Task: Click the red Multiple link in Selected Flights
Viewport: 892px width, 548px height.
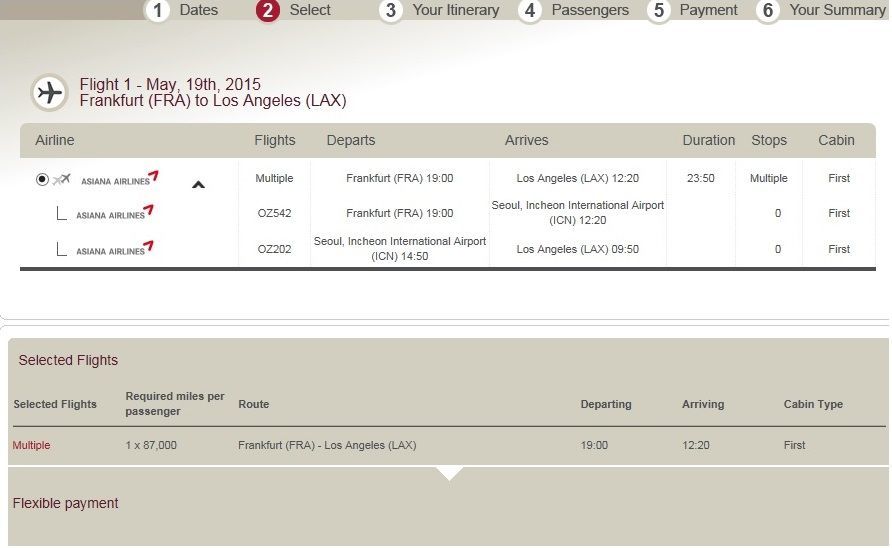Action: click(31, 445)
